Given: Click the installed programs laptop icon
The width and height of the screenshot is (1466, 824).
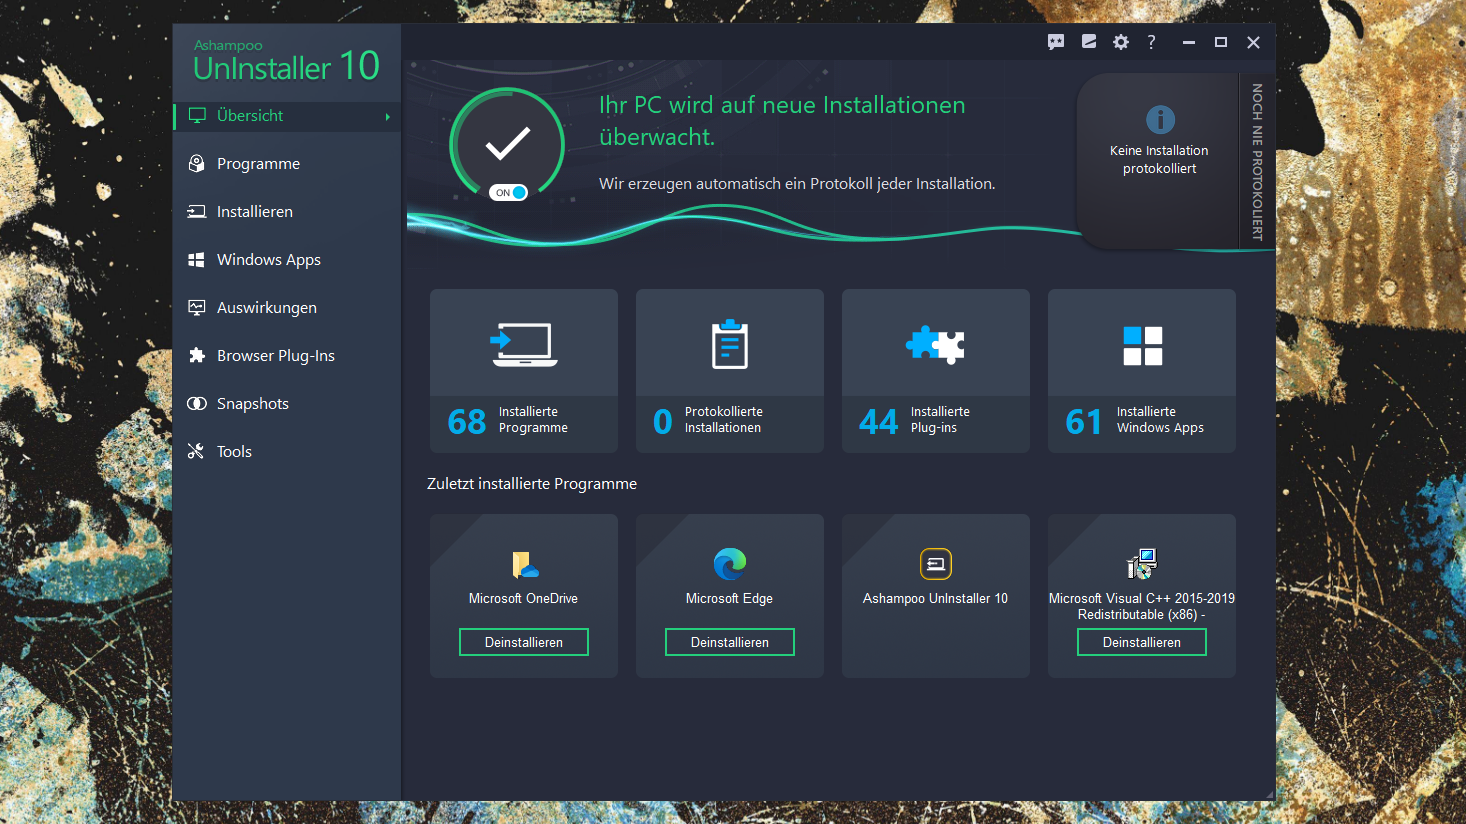Looking at the screenshot, I should (524, 345).
